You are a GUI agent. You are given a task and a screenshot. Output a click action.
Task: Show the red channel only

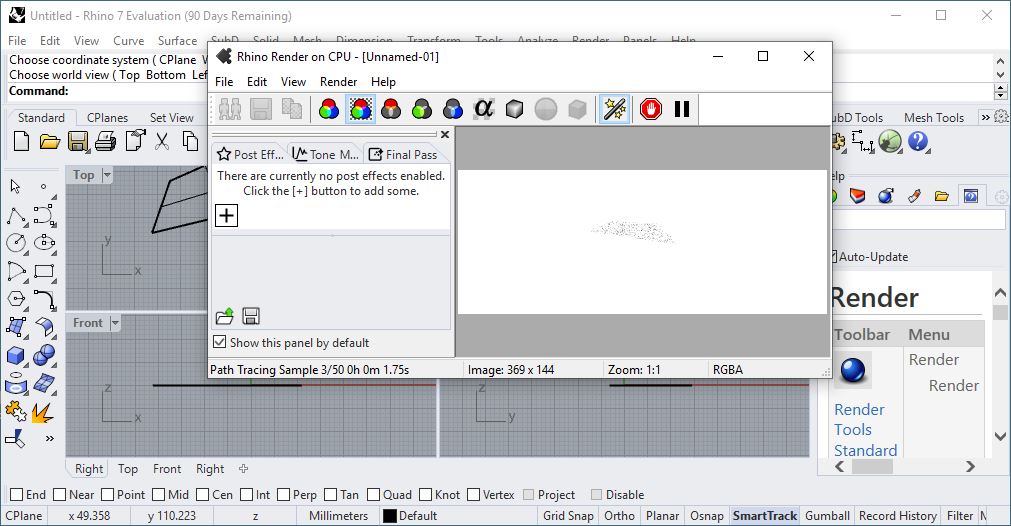pos(391,109)
